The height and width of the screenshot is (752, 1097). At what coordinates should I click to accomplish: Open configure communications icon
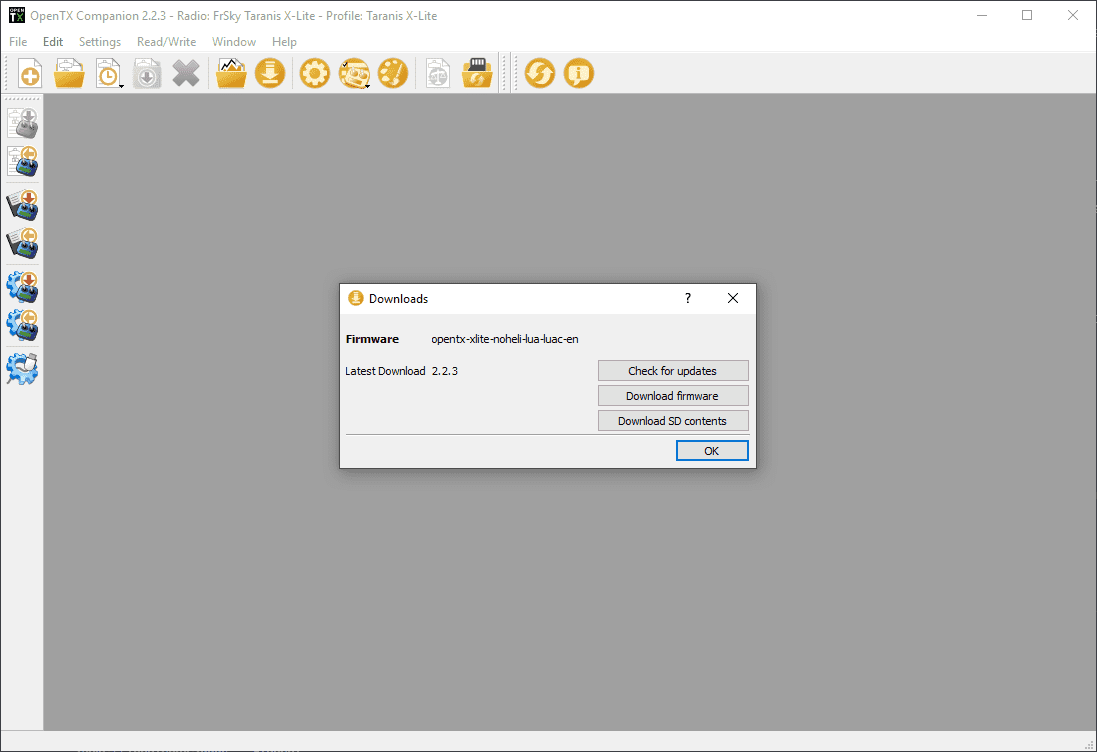[22, 369]
